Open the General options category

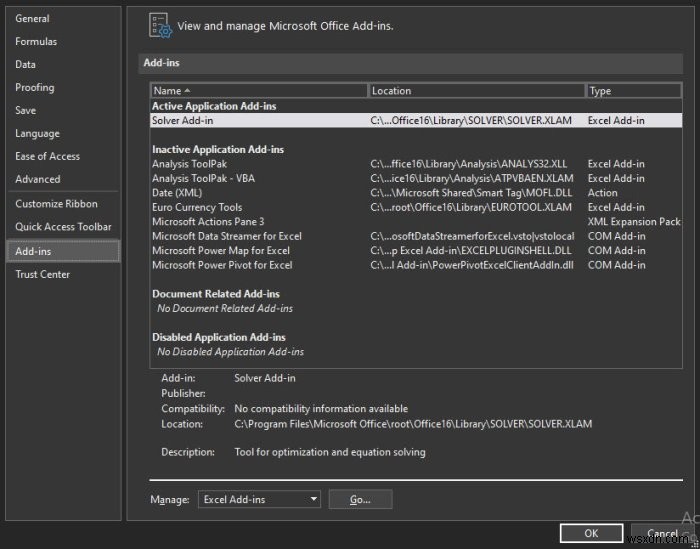pyautogui.click(x=32, y=19)
